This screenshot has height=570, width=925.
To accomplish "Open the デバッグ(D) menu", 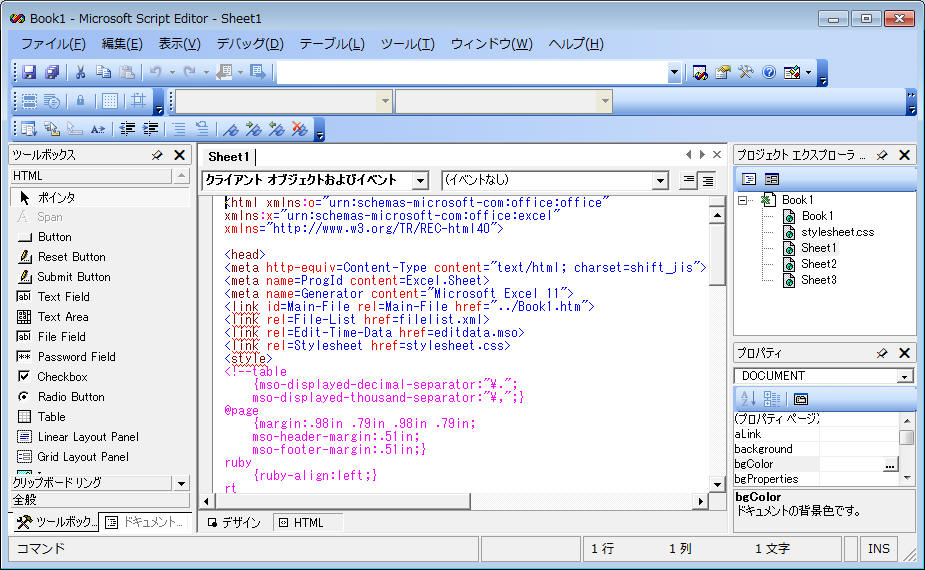I will point(250,44).
